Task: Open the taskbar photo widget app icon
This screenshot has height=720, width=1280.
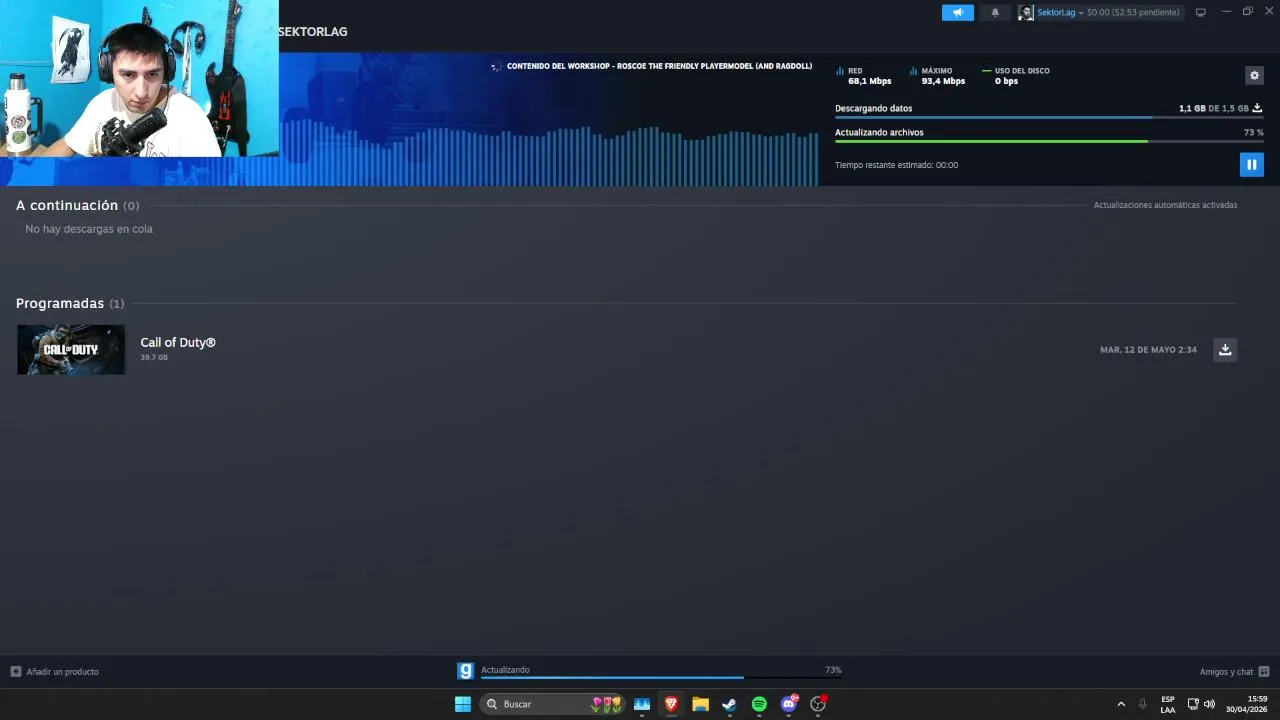Action: point(642,704)
